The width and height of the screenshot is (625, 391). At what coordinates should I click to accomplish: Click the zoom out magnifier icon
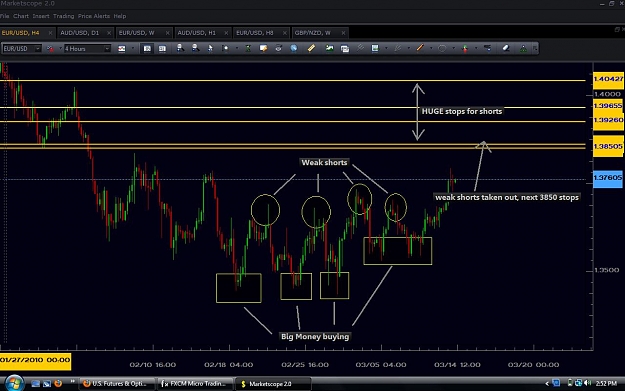[x=195, y=48]
